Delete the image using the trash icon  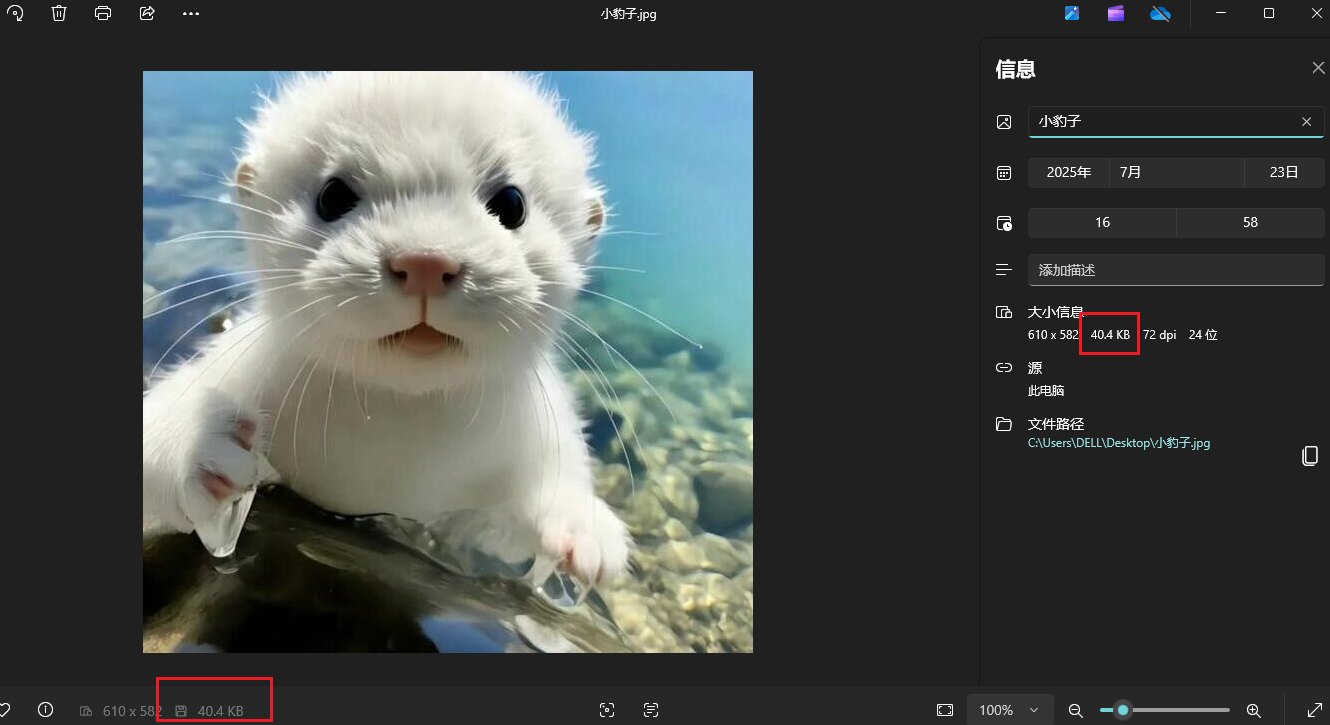(x=59, y=13)
